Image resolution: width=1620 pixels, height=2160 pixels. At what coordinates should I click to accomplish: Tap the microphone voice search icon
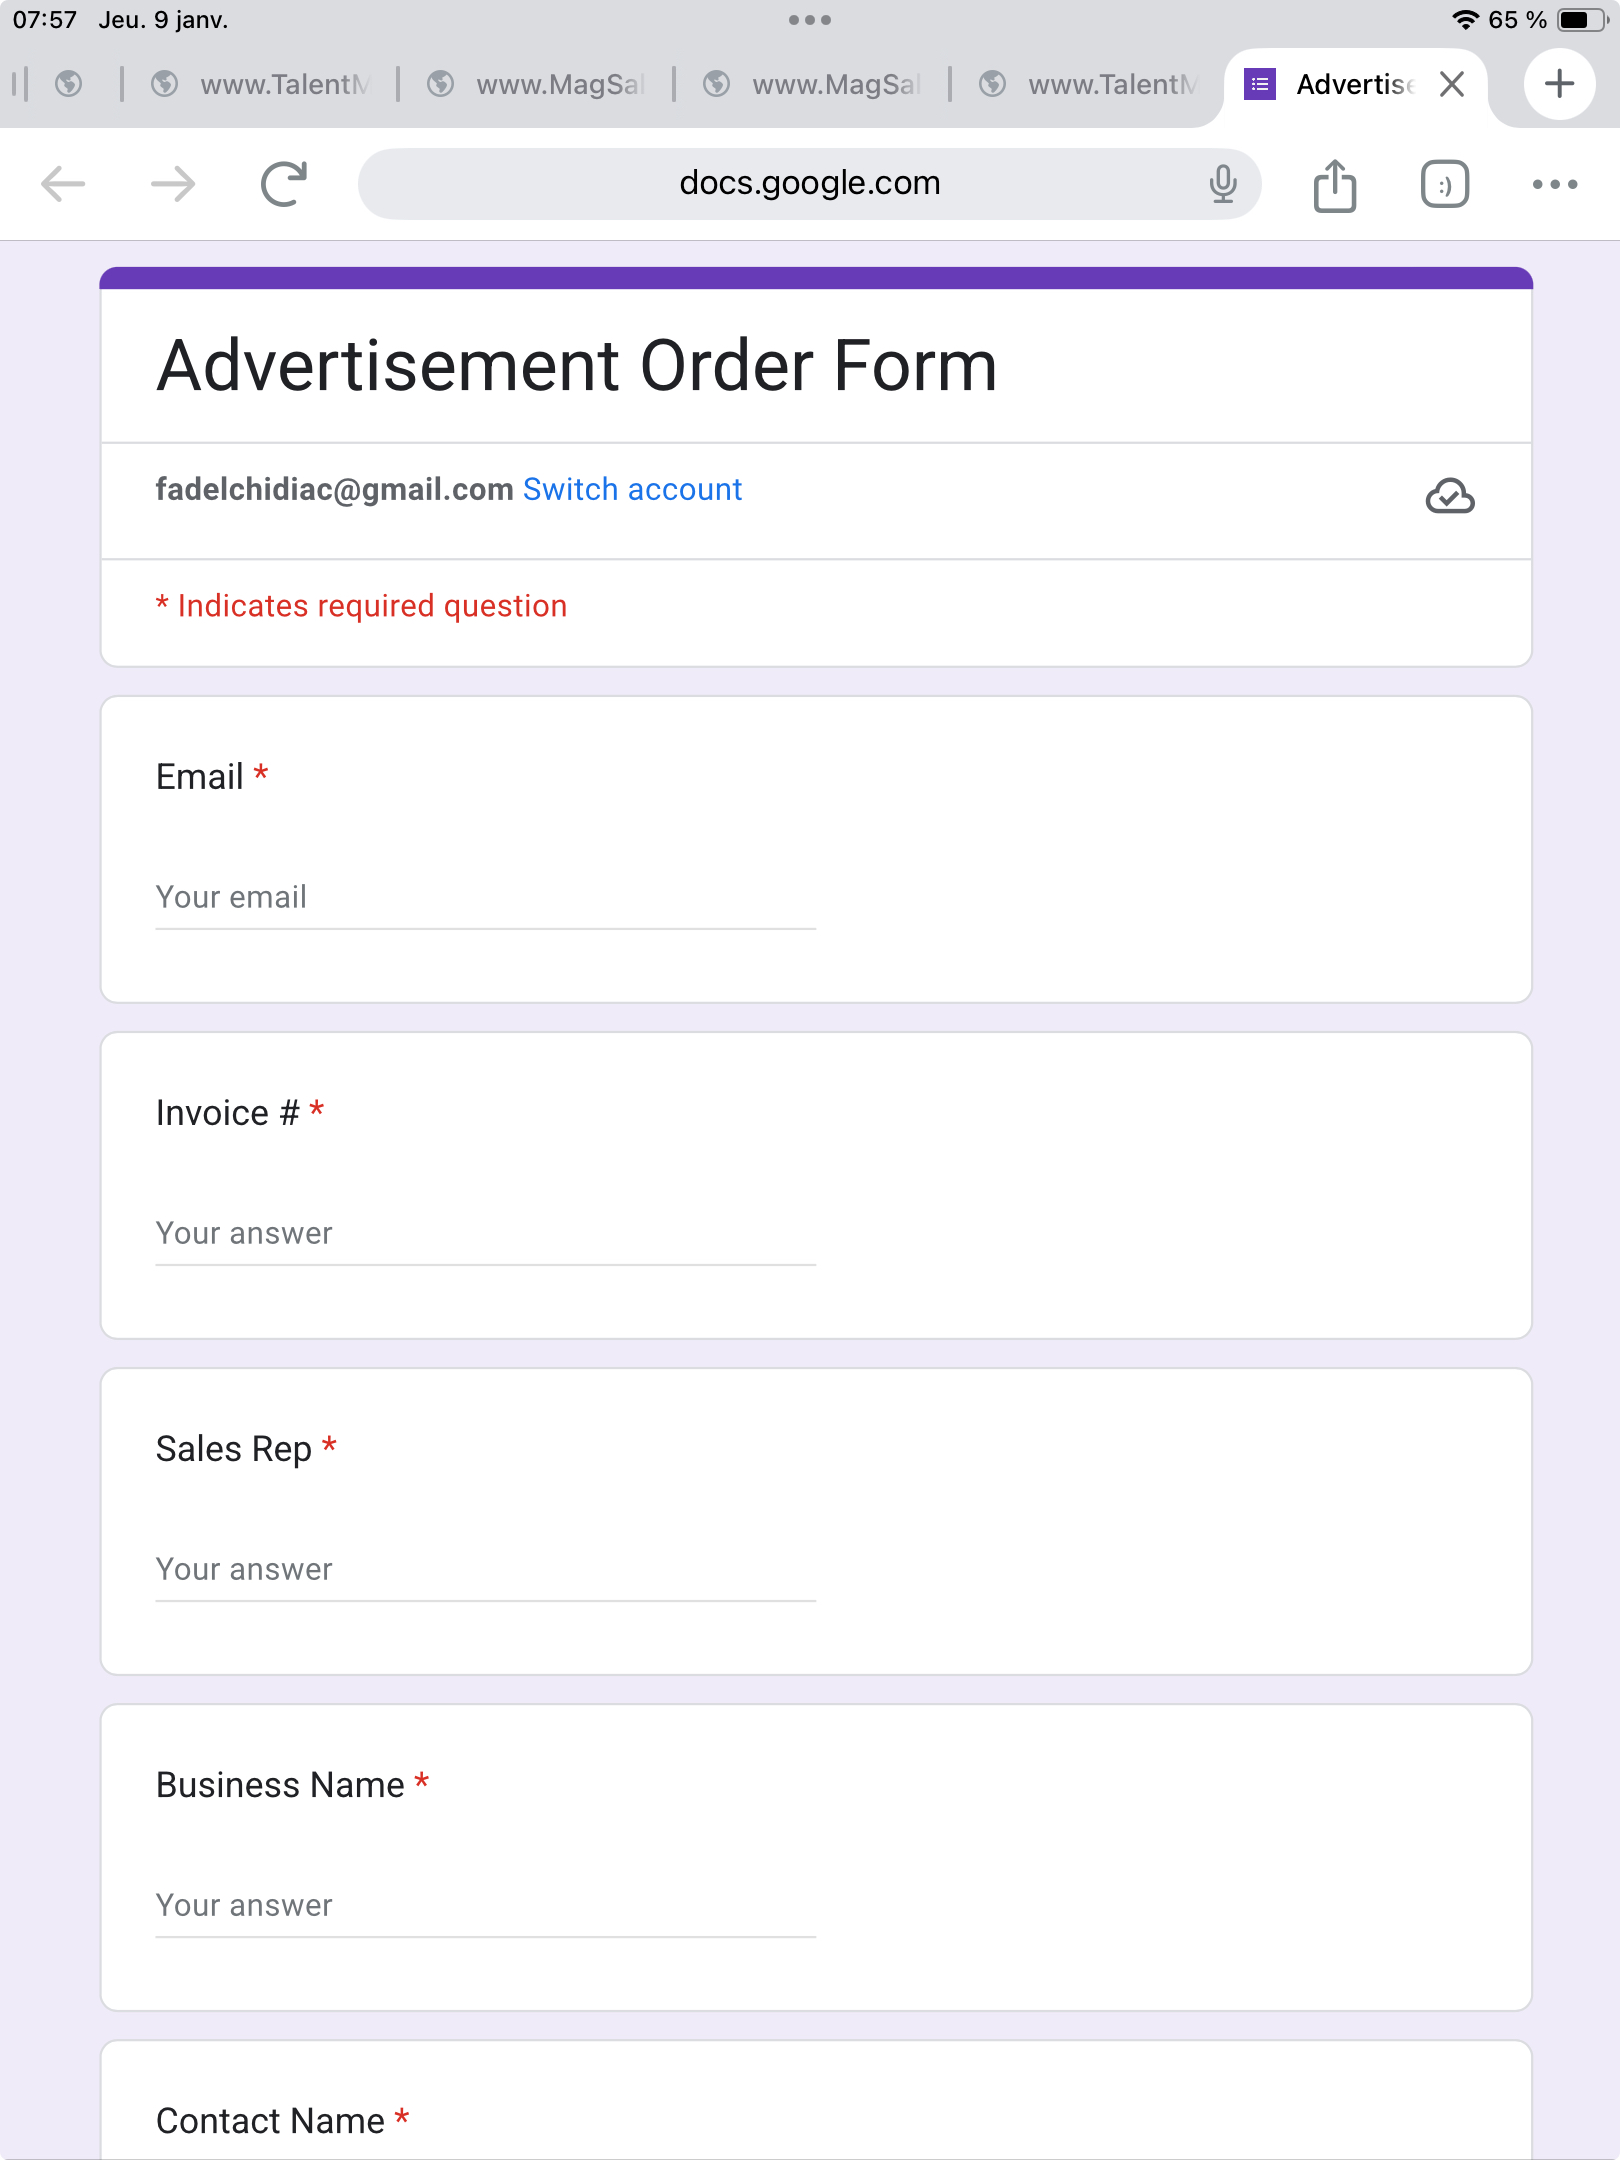pyautogui.click(x=1222, y=184)
